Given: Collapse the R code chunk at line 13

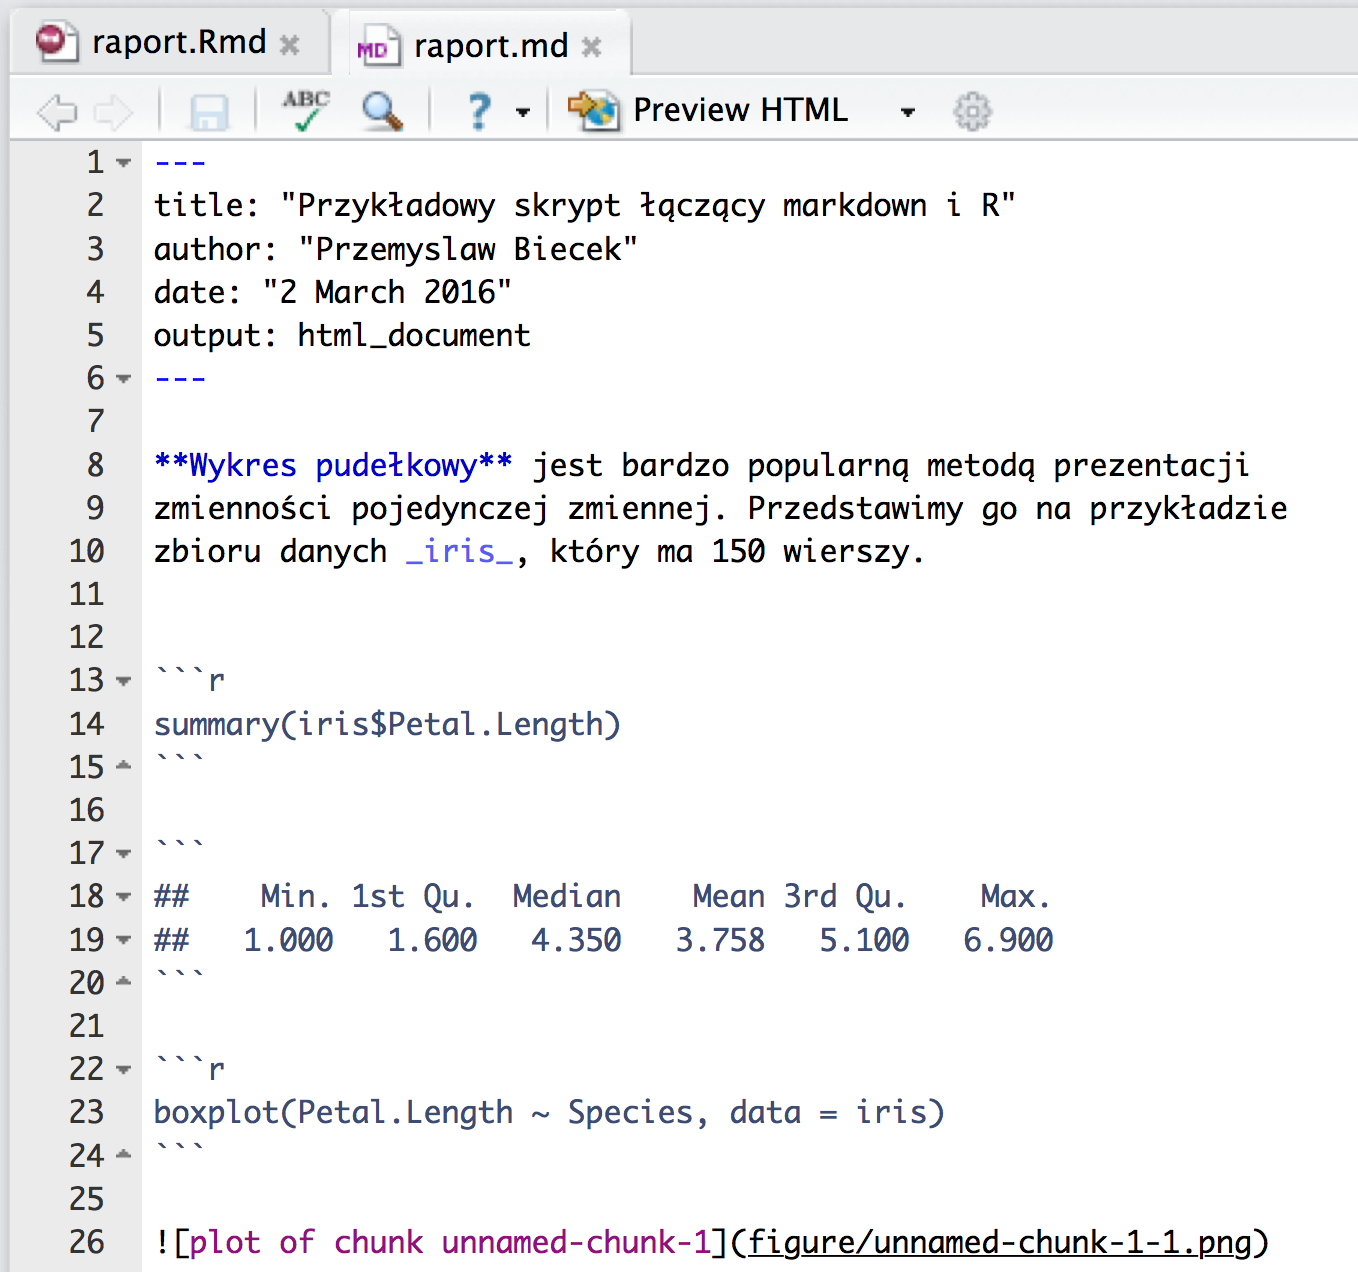Looking at the screenshot, I should pos(124,681).
